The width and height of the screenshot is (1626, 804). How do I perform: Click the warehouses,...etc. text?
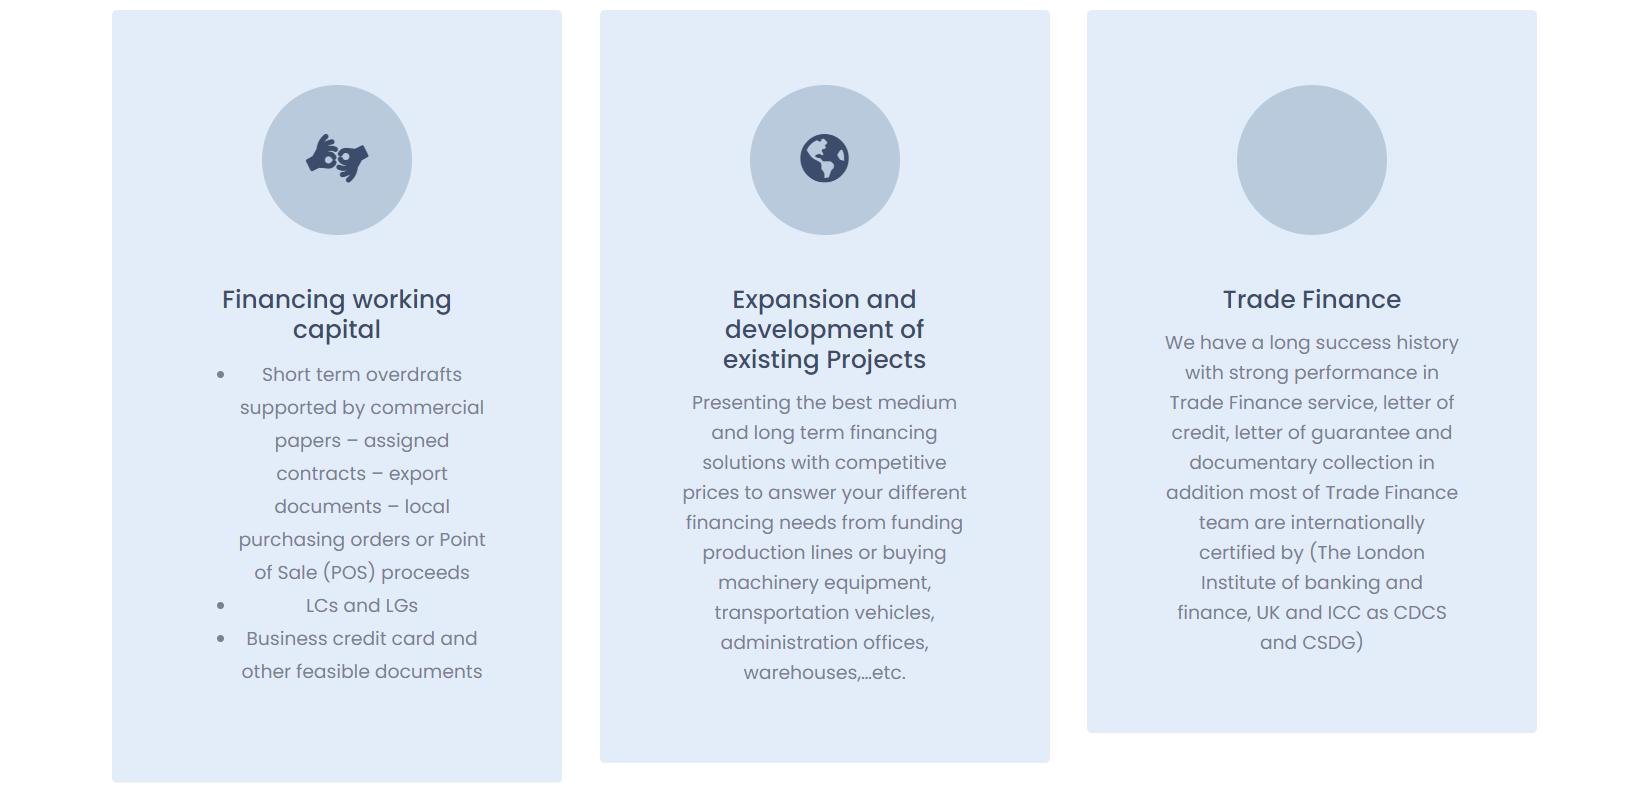pyautogui.click(x=824, y=672)
